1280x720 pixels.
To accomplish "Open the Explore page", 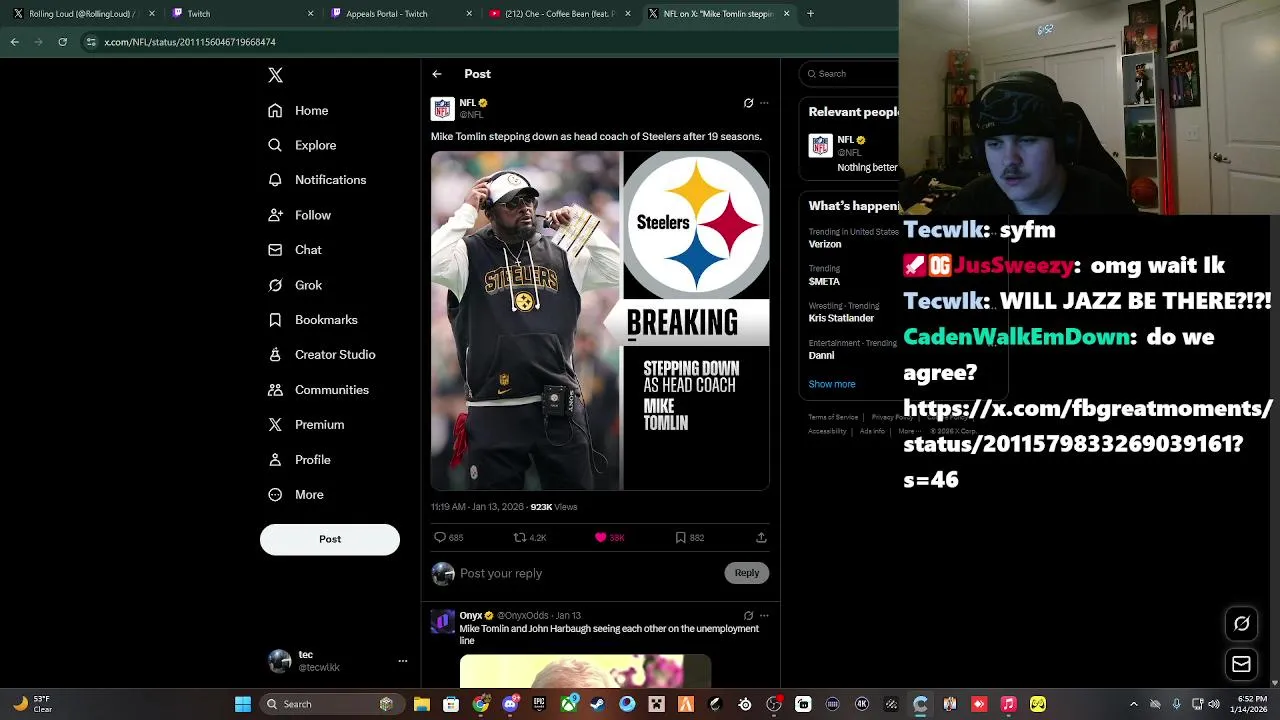I will 302,145.
